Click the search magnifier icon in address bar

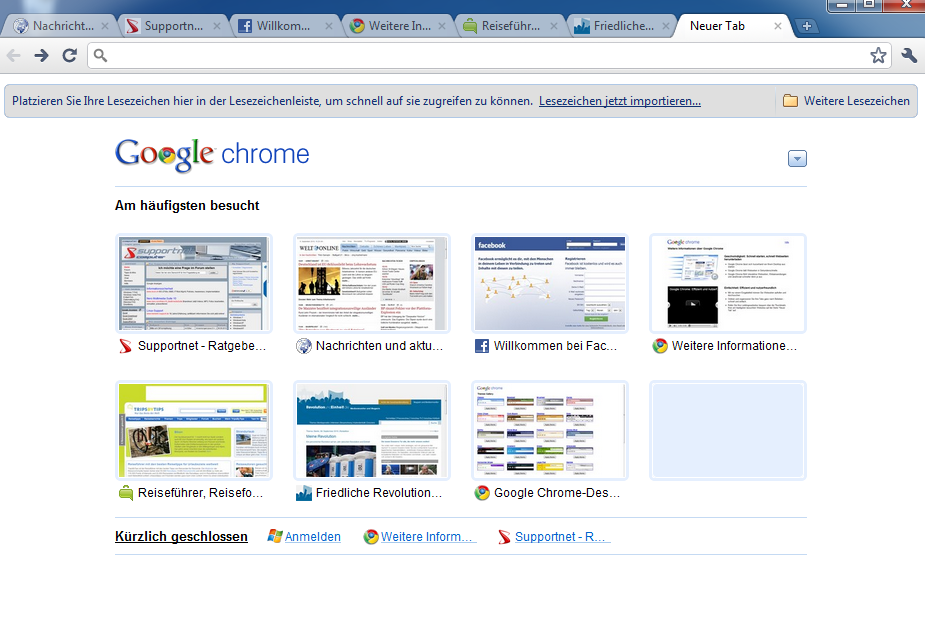(100, 55)
